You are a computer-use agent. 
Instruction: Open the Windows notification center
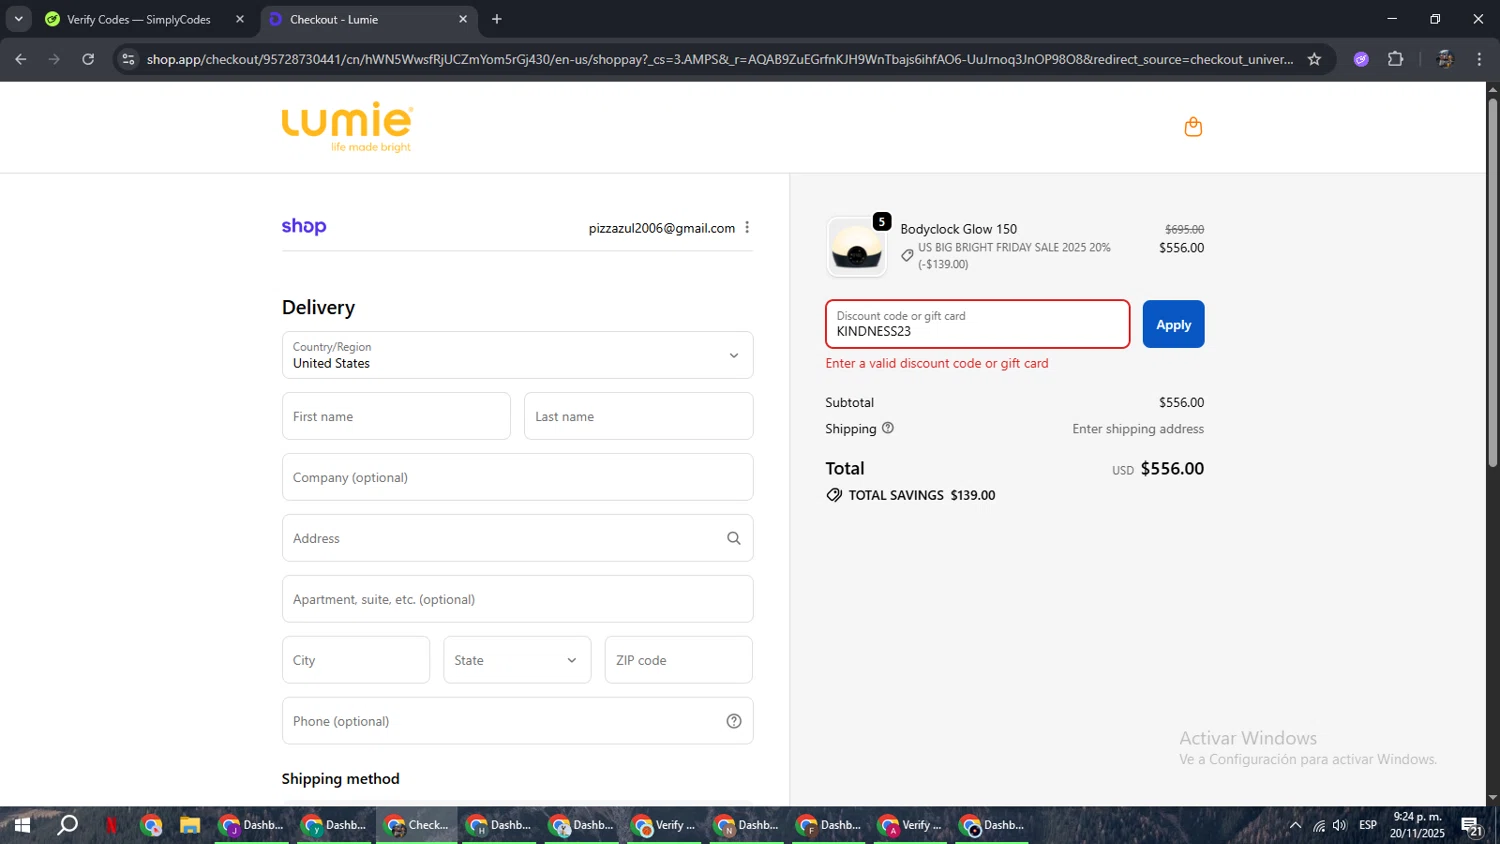[x=1471, y=826]
